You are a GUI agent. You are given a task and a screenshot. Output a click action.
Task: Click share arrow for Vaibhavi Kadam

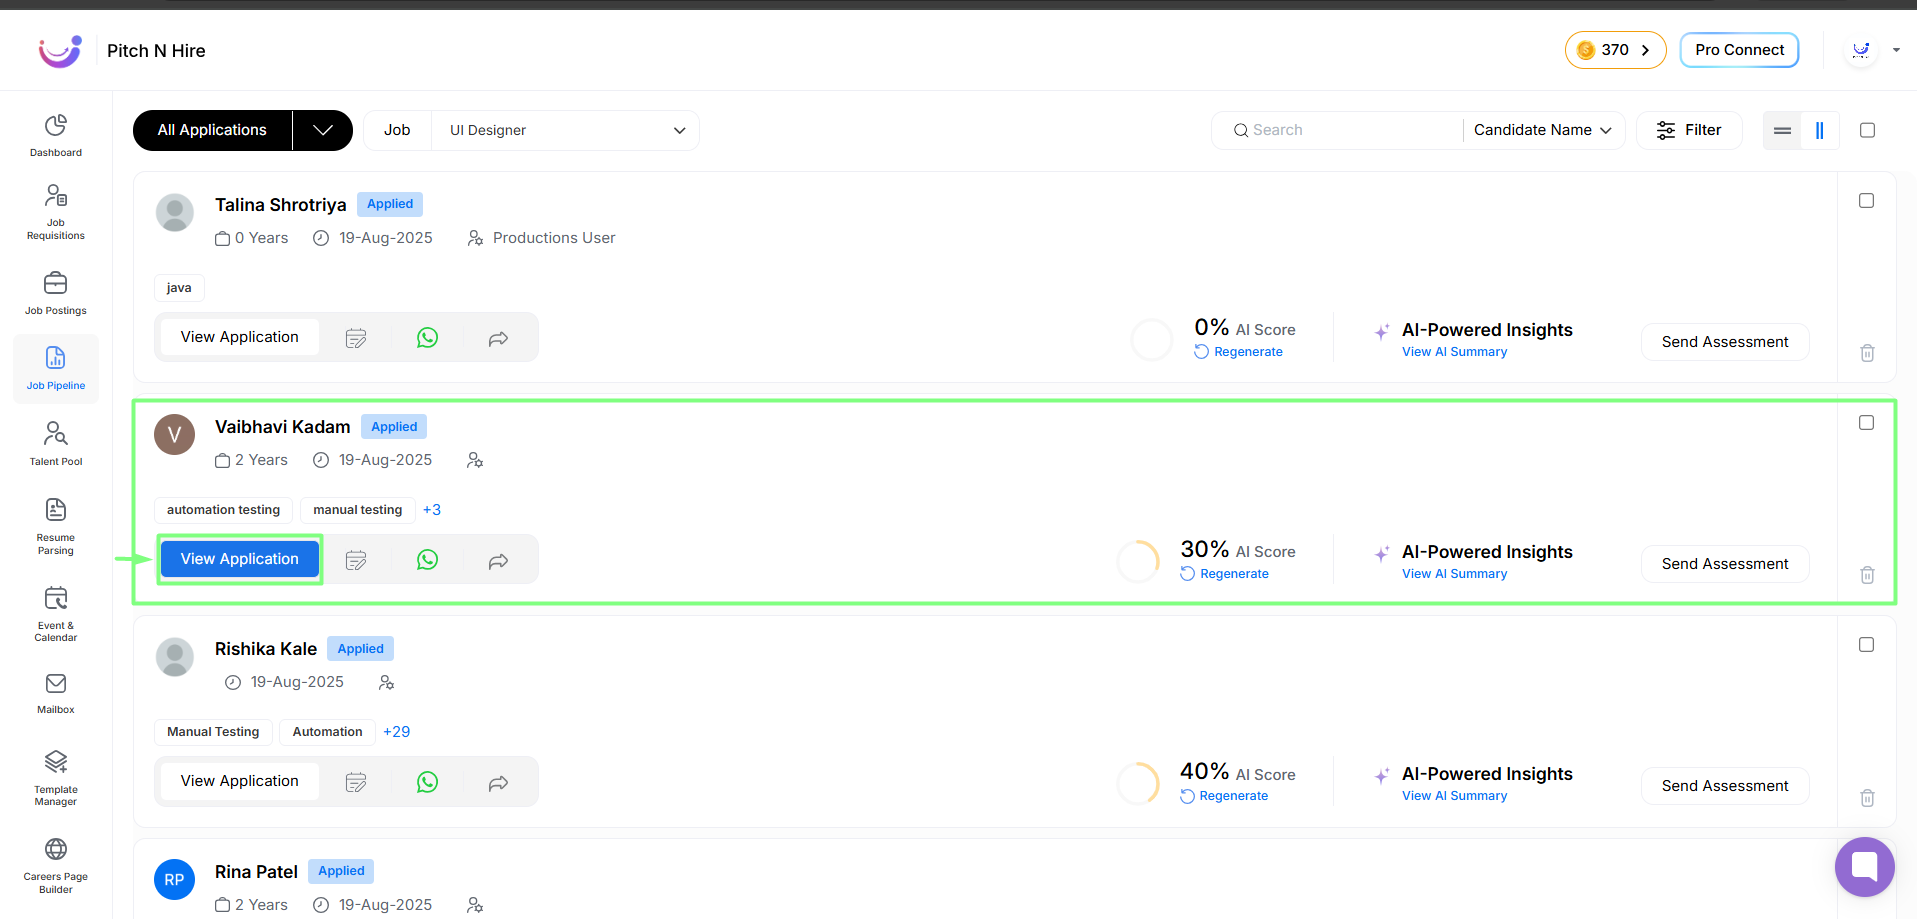(x=498, y=561)
